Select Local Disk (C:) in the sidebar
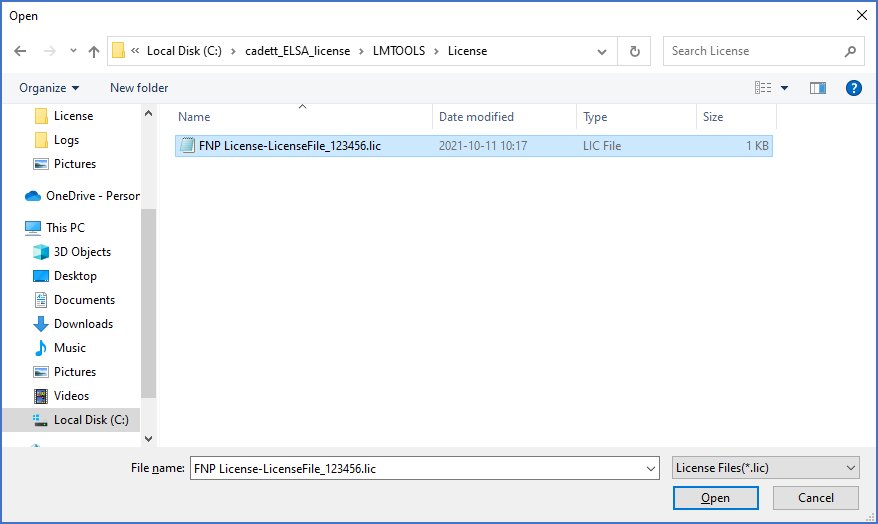 (71, 420)
